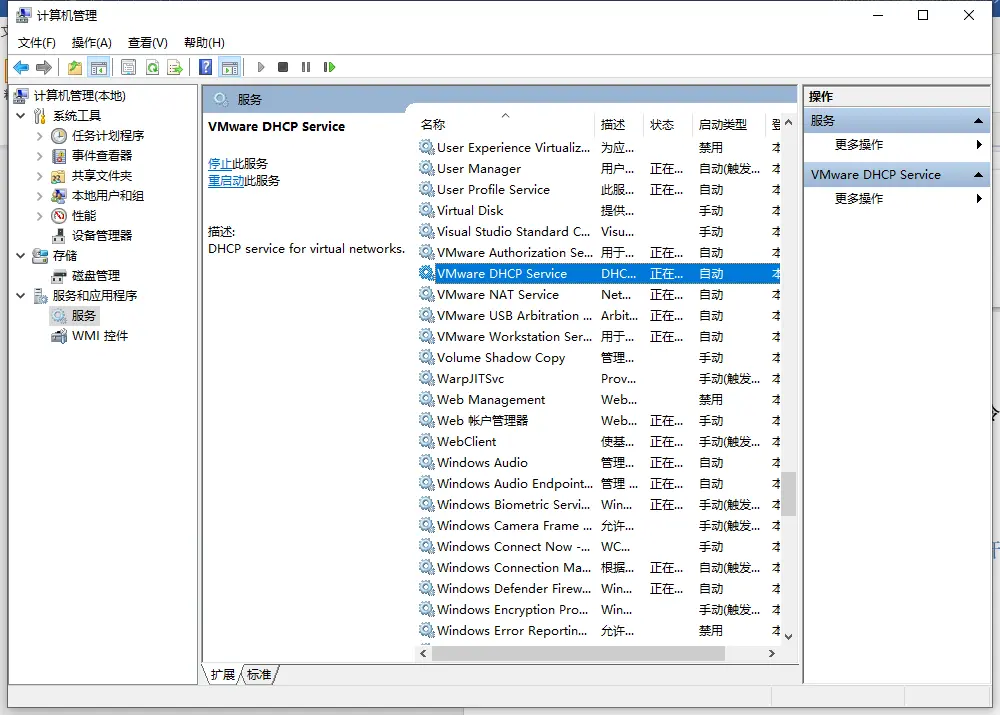The width and height of the screenshot is (1000, 715).
Task: Switch to the 标准 tab
Action: pos(259,674)
